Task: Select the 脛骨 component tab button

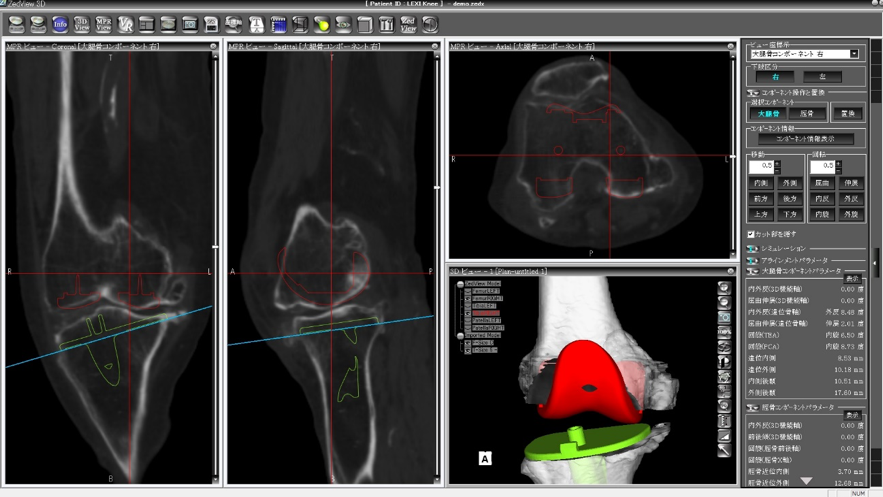Action: tap(807, 114)
